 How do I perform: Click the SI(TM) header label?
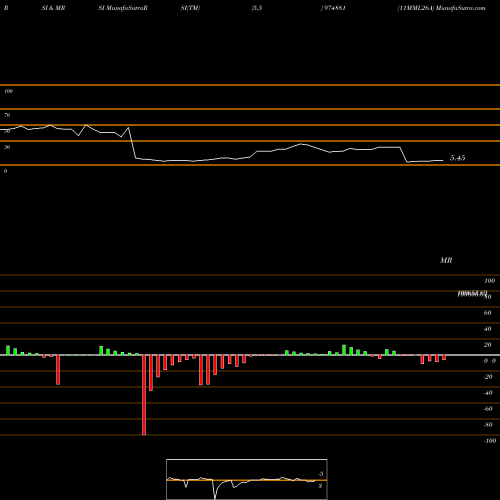(190, 8)
